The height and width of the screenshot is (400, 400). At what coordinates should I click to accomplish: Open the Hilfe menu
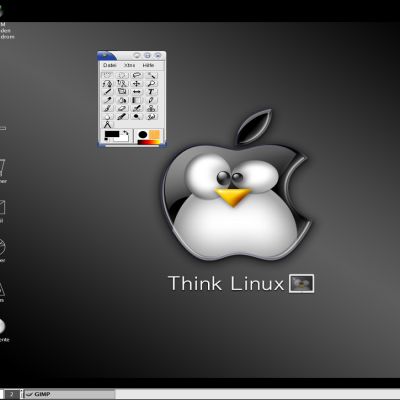(x=148, y=65)
